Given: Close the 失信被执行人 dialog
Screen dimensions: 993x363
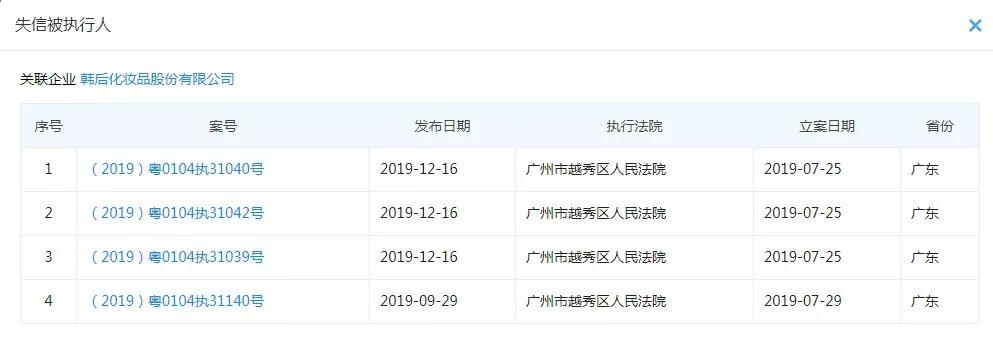Looking at the screenshot, I should click(975, 25).
